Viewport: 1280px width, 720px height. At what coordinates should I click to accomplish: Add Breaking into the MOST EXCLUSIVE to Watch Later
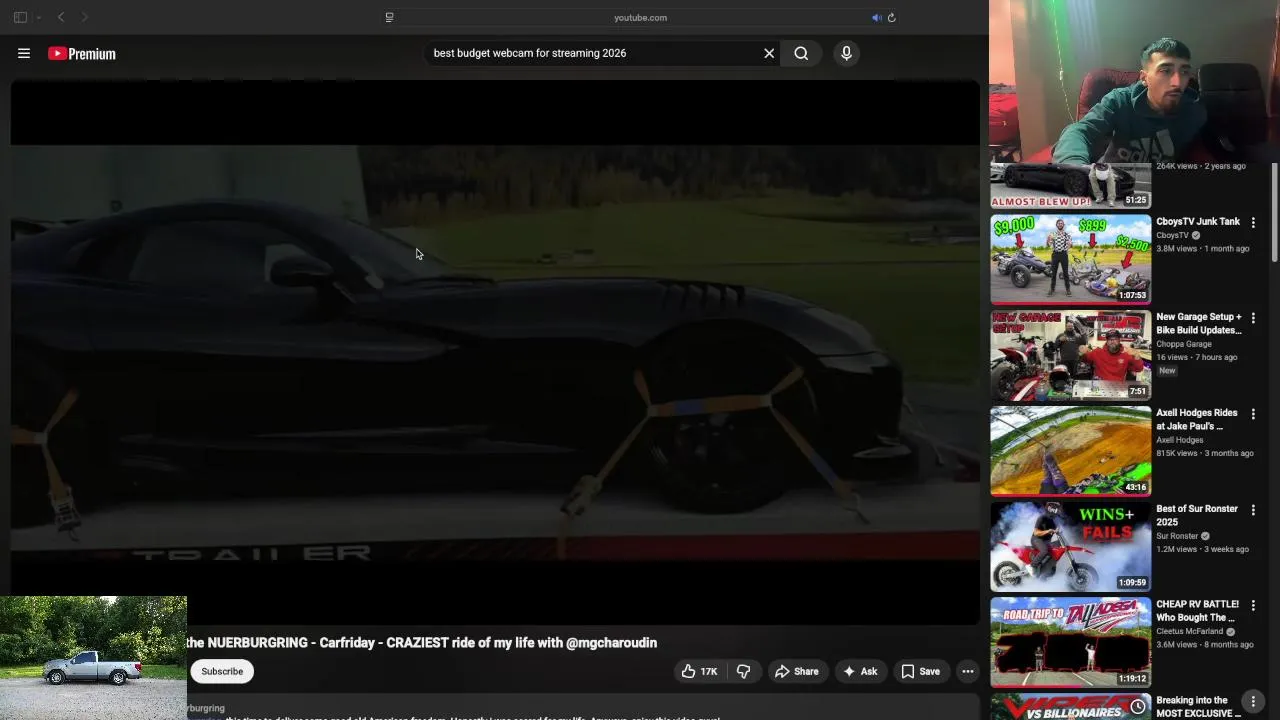(x=1138, y=706)
